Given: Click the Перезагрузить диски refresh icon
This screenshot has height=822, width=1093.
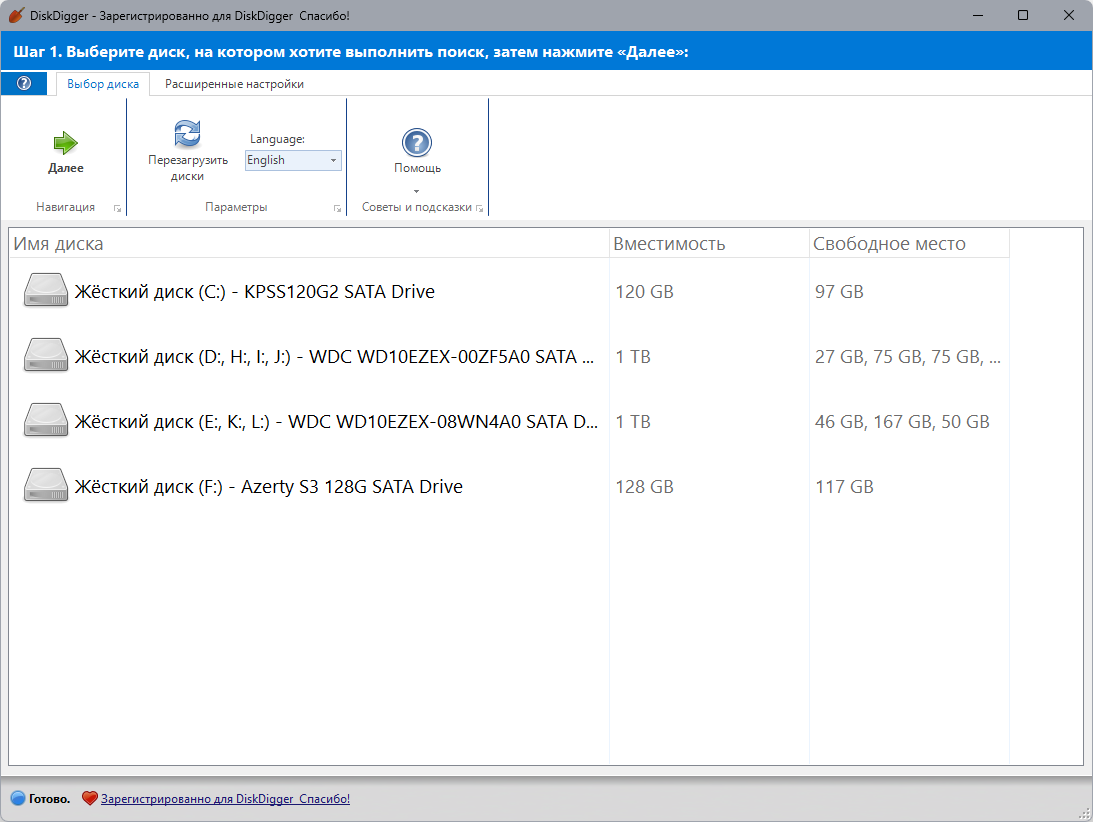Looking at the screenshot, I should (x=188, y=133).
